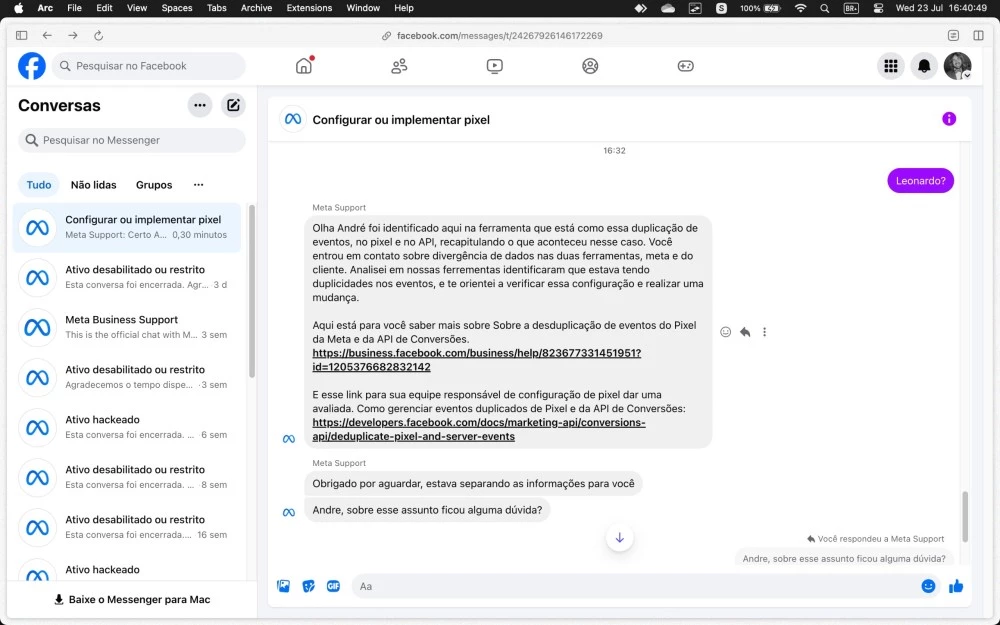The height and width of the screenshot is (625, 1000).
Task: Open emoji picker in message box
Action: pos(928,586)
